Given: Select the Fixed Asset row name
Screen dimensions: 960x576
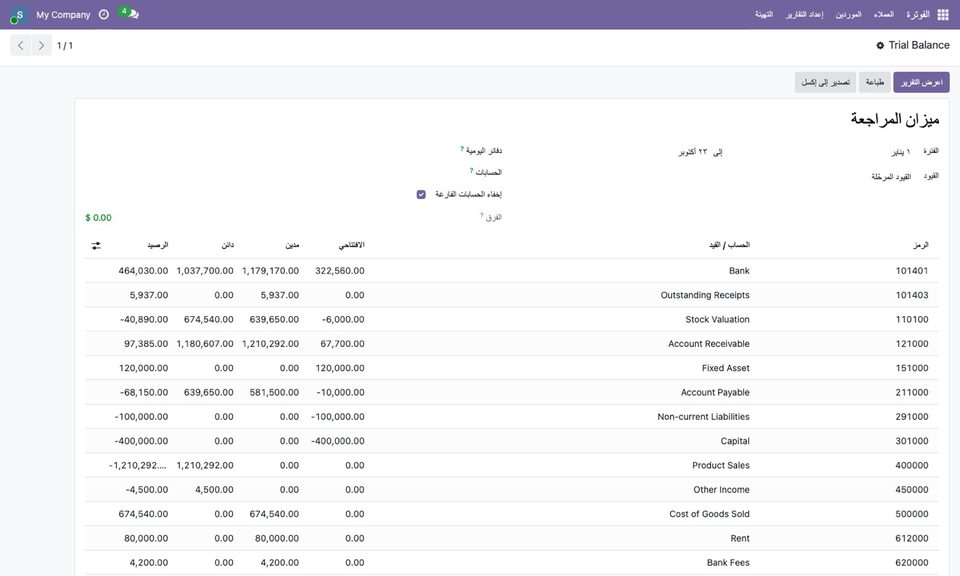Looking at the screenshot, I should click(x=726, y=368).
